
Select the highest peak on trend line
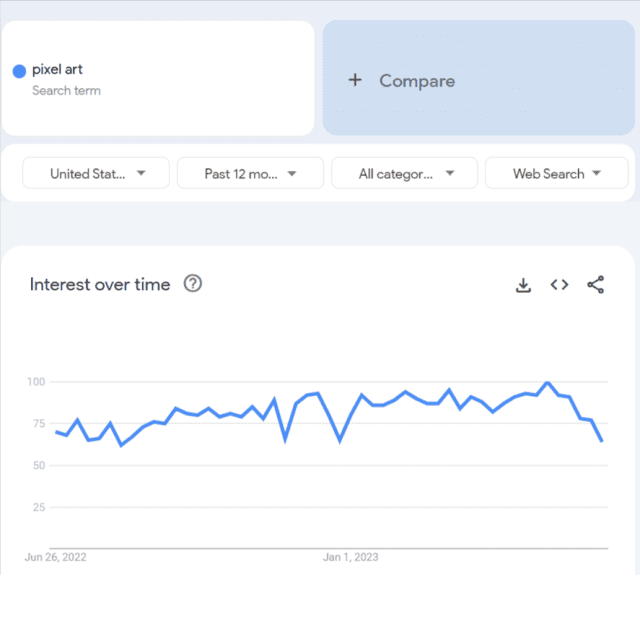(547, 383)
